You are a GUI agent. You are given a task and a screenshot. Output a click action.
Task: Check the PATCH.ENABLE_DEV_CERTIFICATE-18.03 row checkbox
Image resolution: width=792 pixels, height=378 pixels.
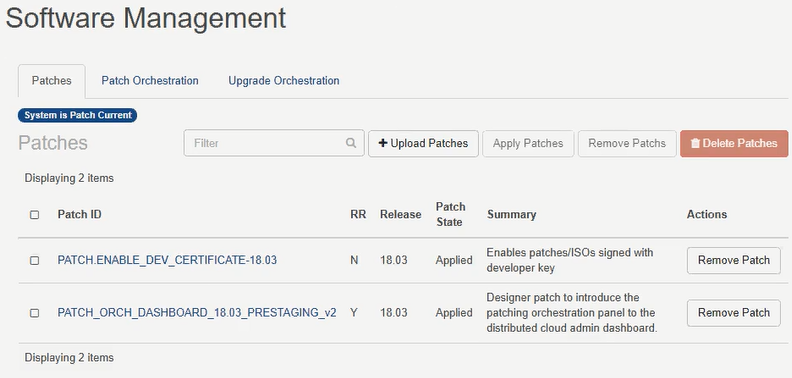click(34, 261)
